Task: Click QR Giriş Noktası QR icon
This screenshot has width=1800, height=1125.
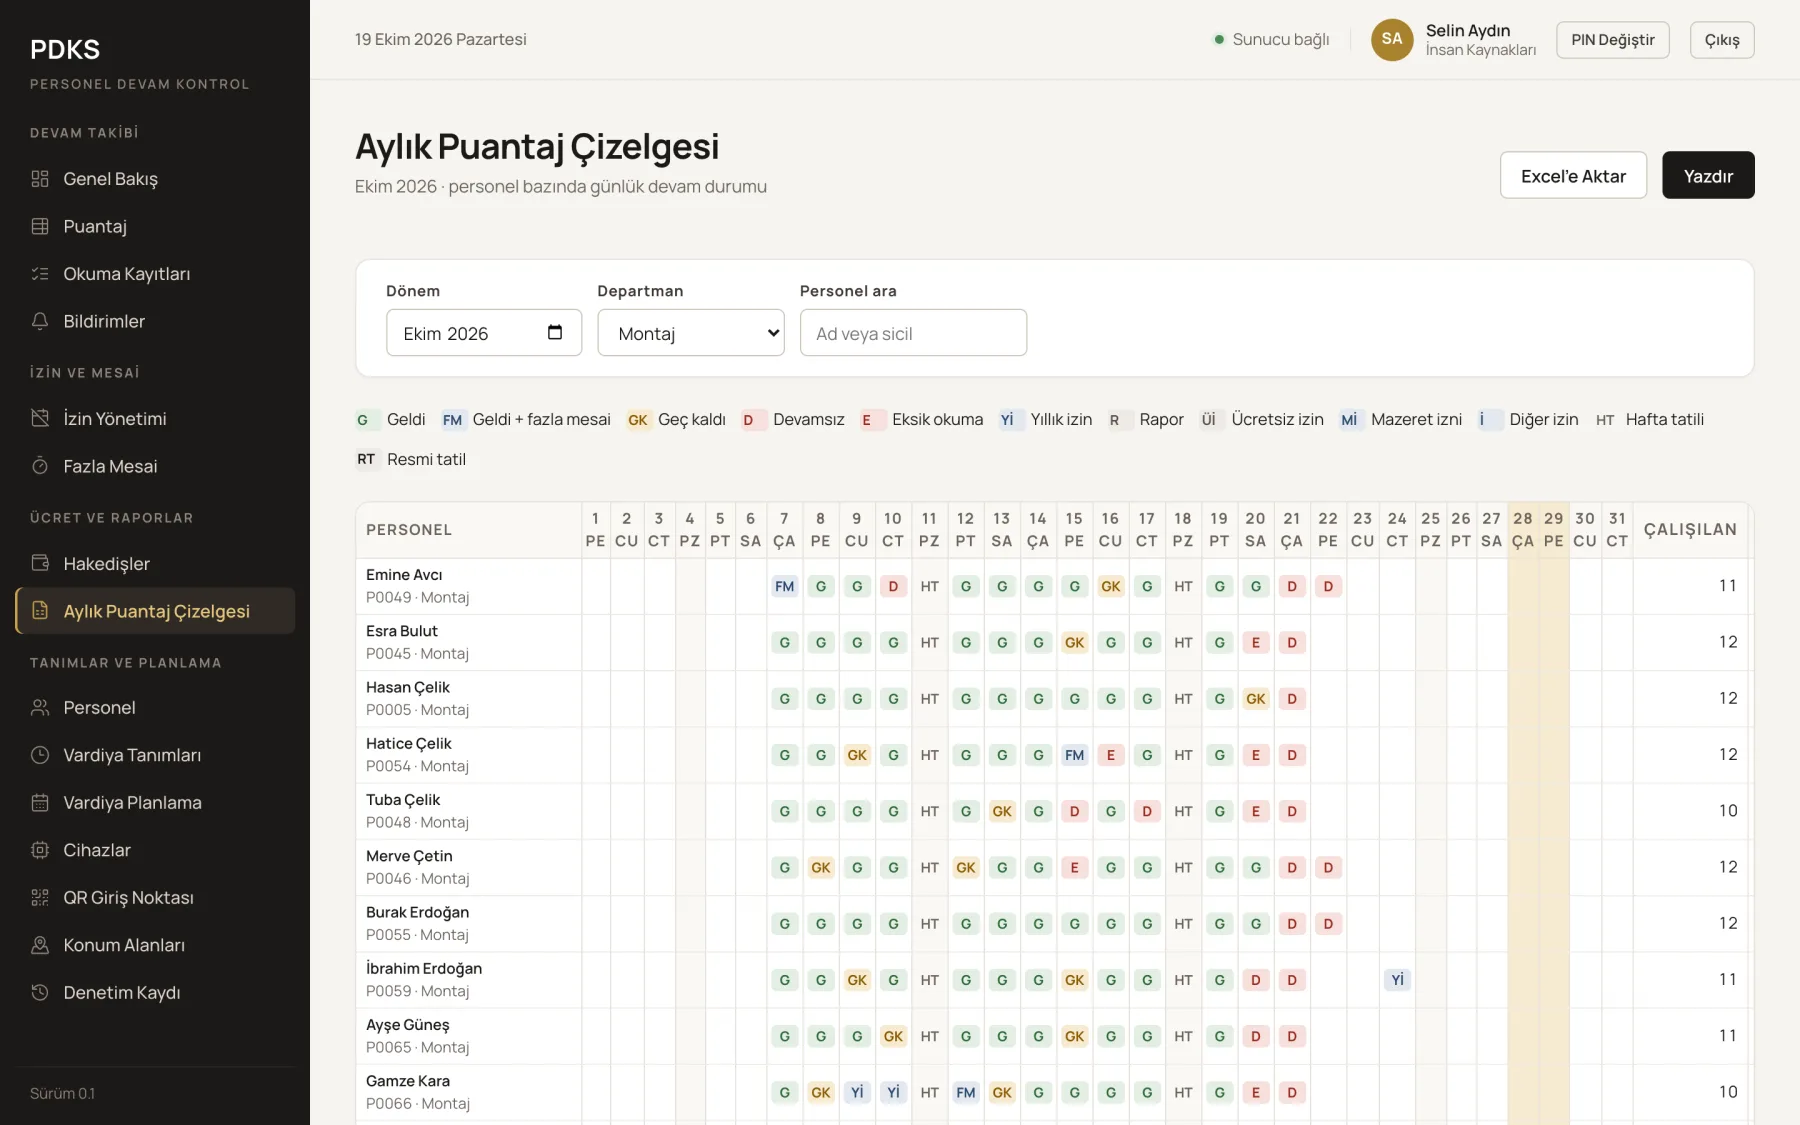Action: pos(40,897)
